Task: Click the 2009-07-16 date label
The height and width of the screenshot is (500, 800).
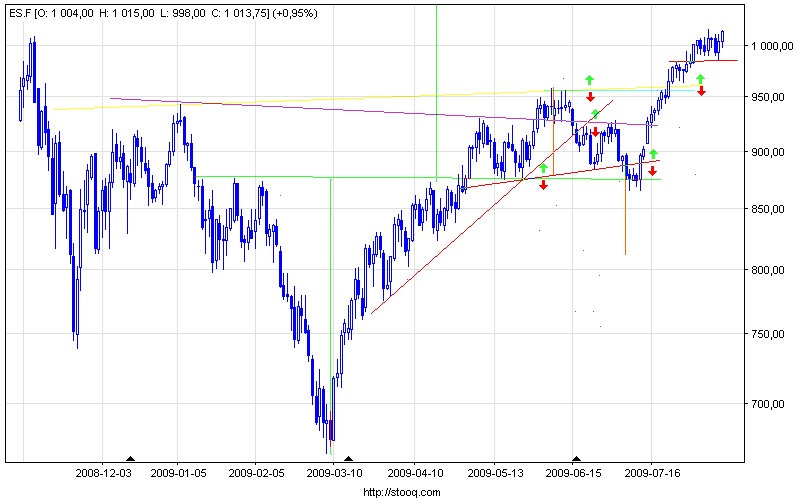Action: coord(653,473)
